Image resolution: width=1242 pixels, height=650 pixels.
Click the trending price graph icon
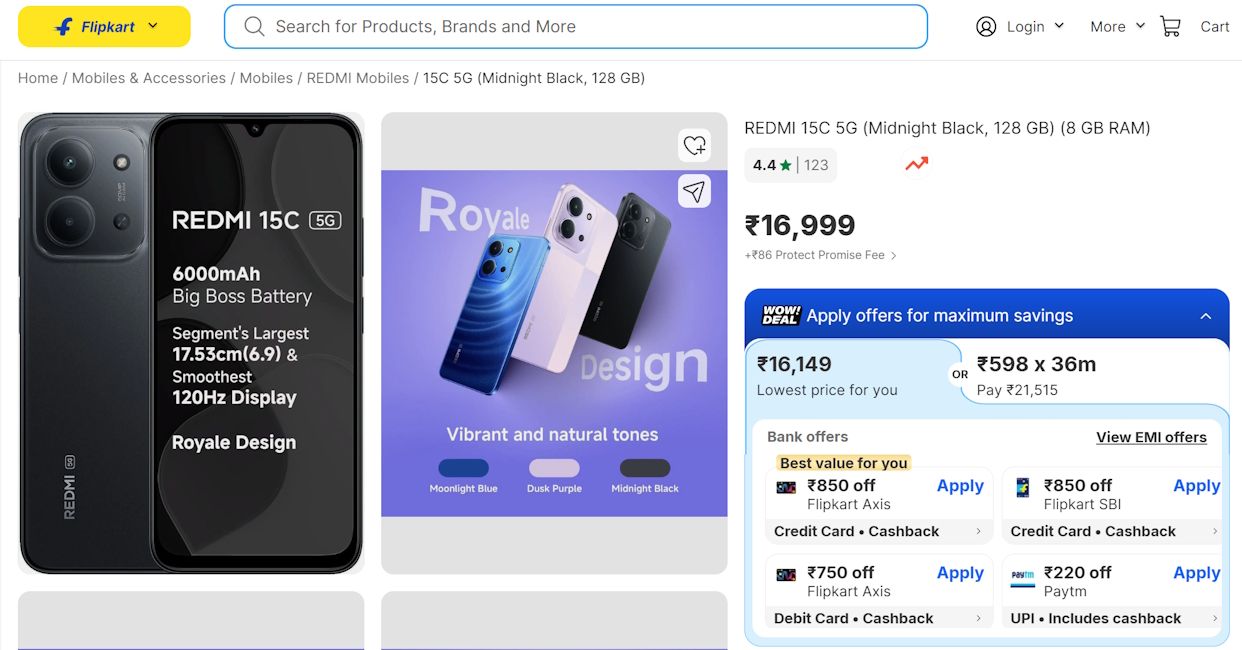click(x=915, y=163)
